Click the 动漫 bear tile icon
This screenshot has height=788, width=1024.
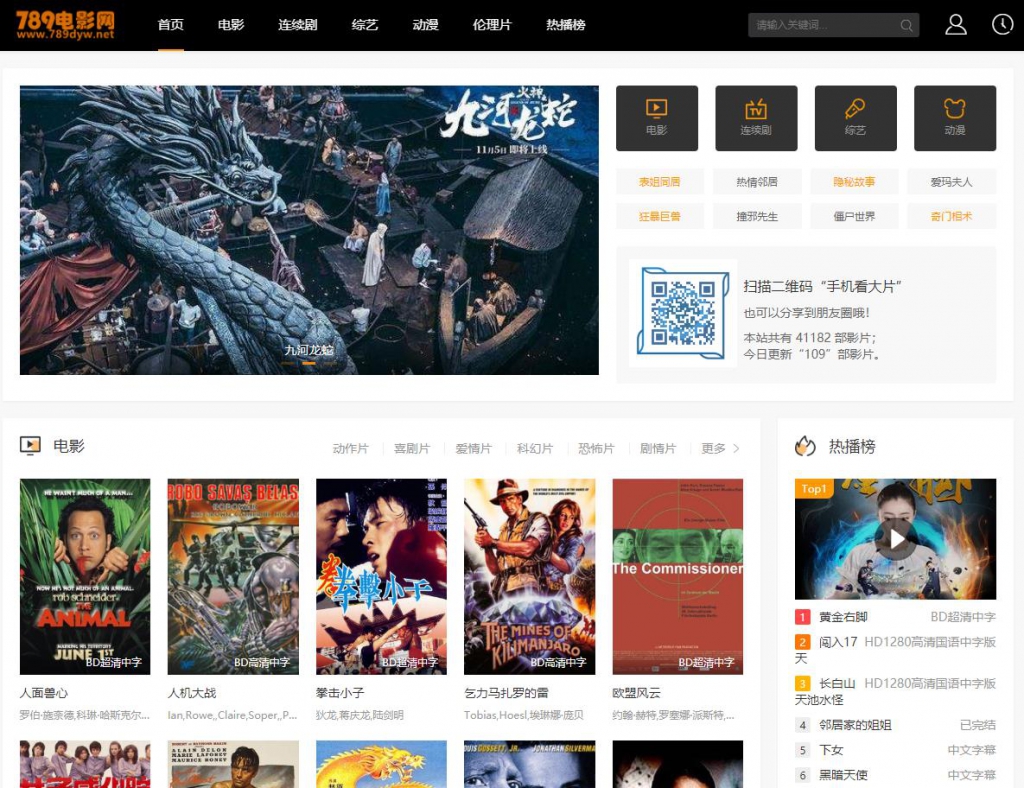[x=955, y=108]
